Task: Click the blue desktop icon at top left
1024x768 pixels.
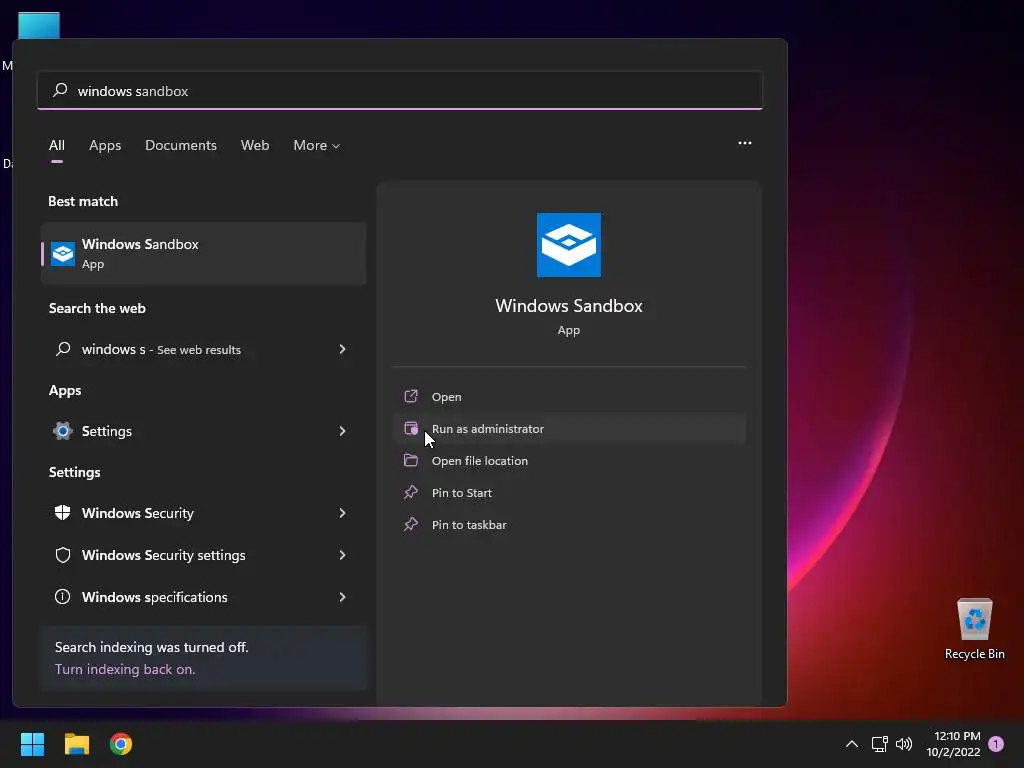Action: point(39,25)
